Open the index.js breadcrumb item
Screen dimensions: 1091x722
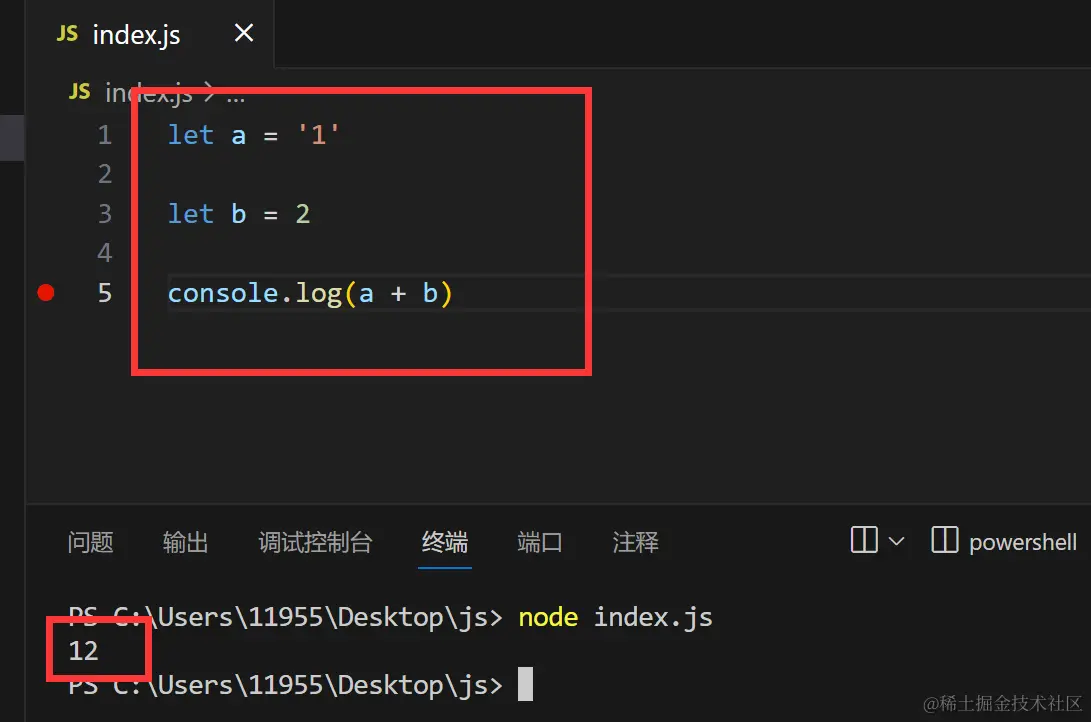pyautogui.click(x=148, y=93)
